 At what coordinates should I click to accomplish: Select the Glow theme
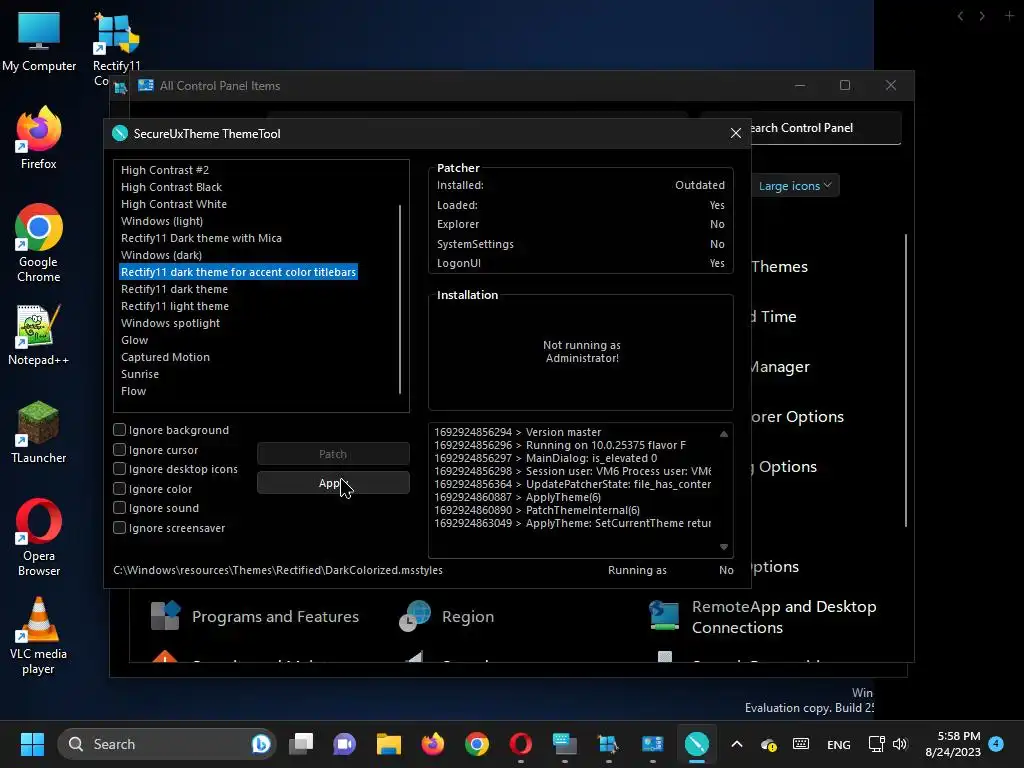135,340
